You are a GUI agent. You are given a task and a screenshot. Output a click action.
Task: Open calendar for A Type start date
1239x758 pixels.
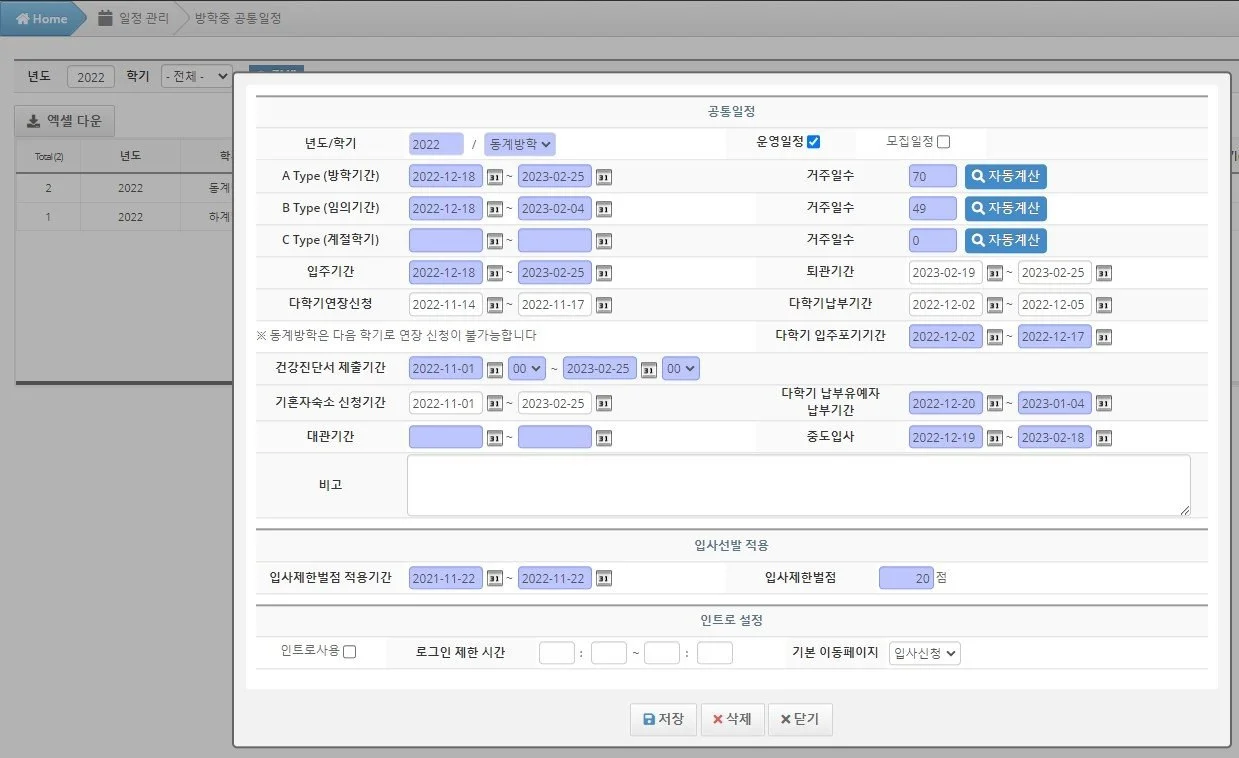494,177
